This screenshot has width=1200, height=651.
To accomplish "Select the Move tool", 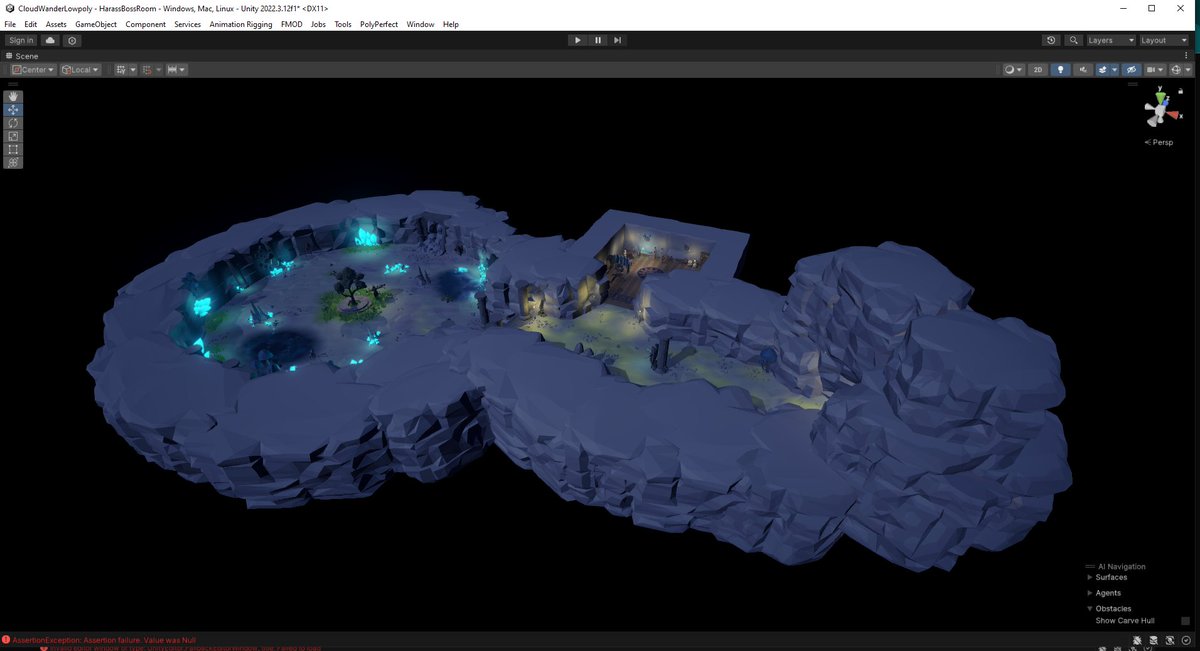I will point(13,110).
